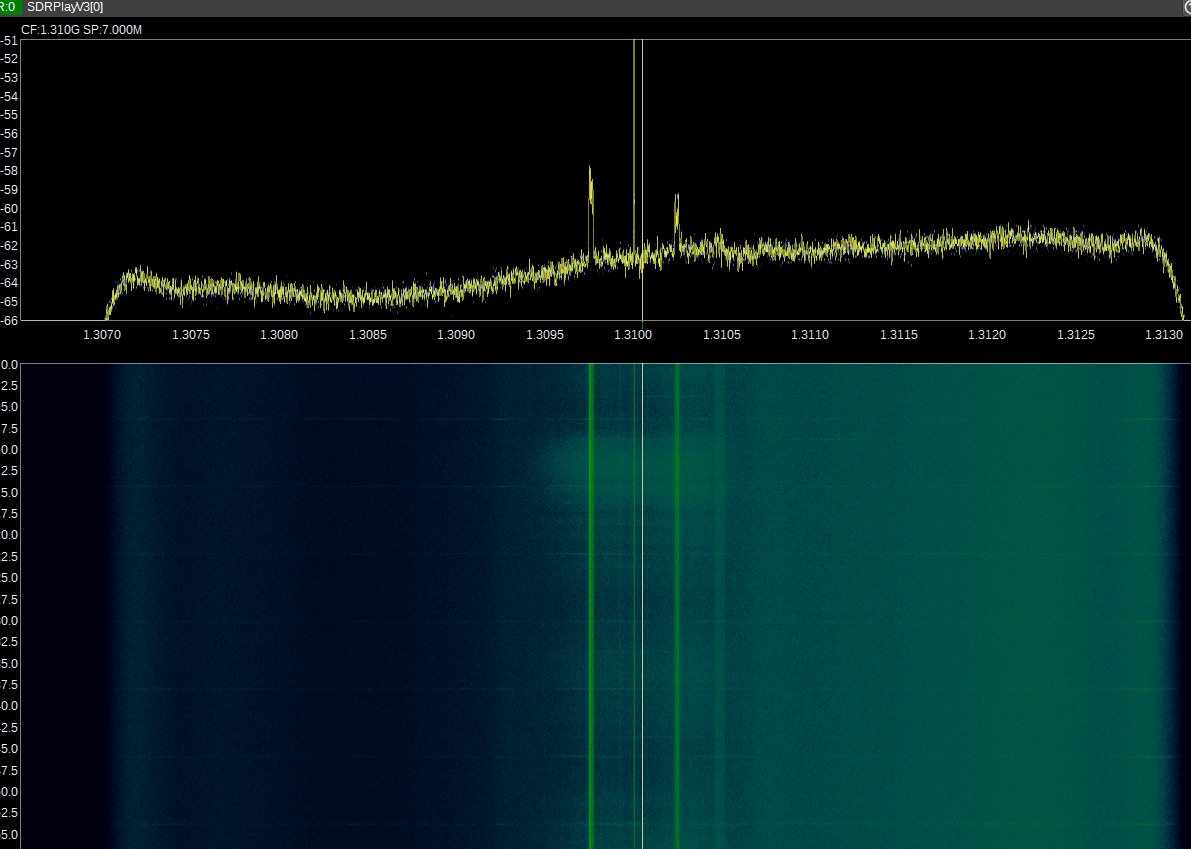
Task: Click the SDRPlayV3[0] device title
Action: click(65, 7)
